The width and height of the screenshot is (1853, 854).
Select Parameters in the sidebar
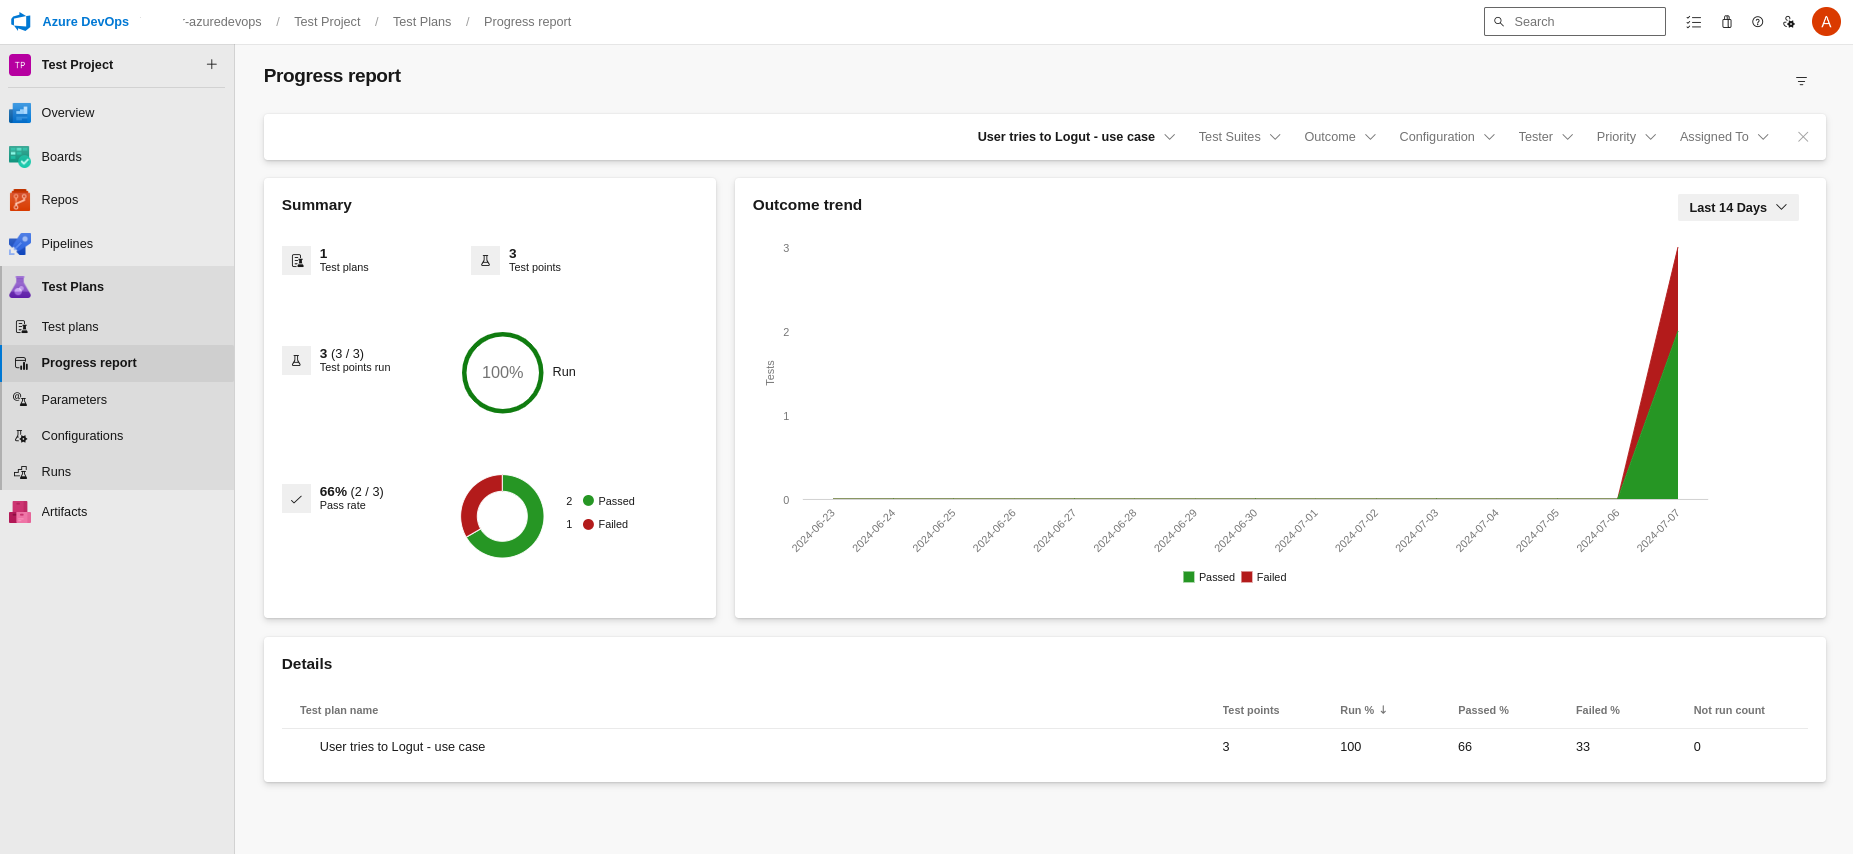74,400
